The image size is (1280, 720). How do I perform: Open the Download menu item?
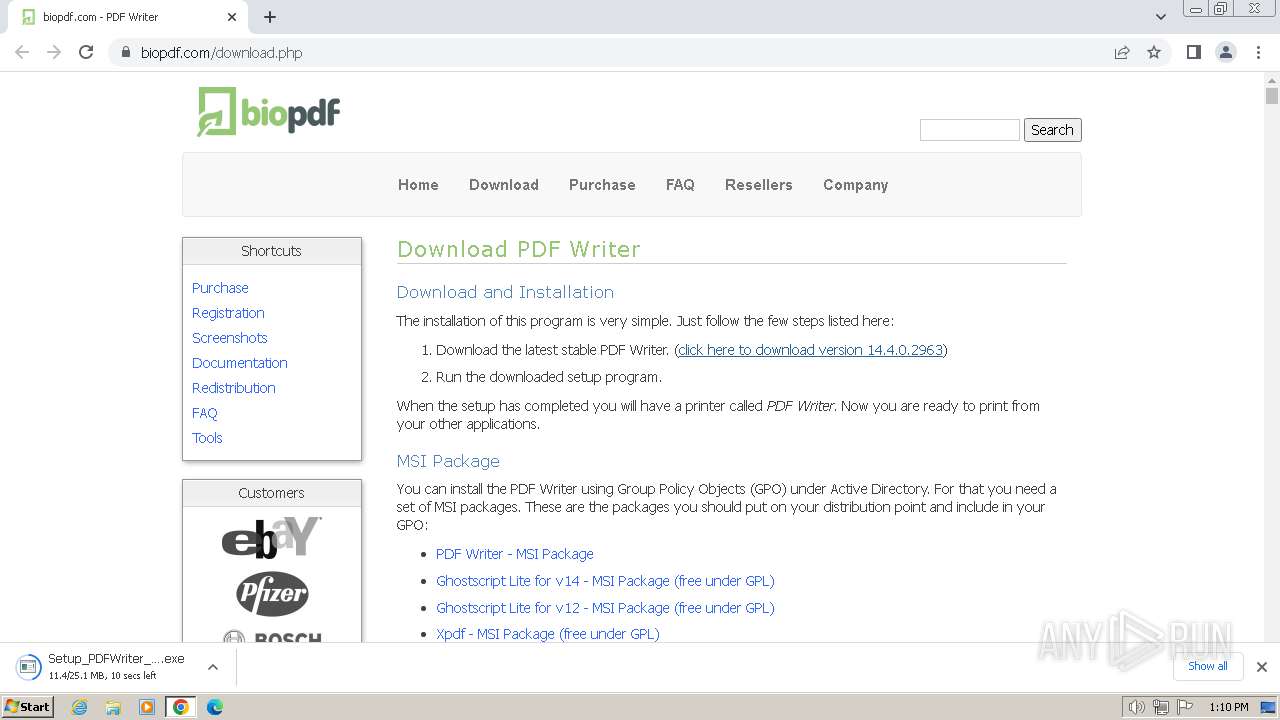[x=504, y=185]
